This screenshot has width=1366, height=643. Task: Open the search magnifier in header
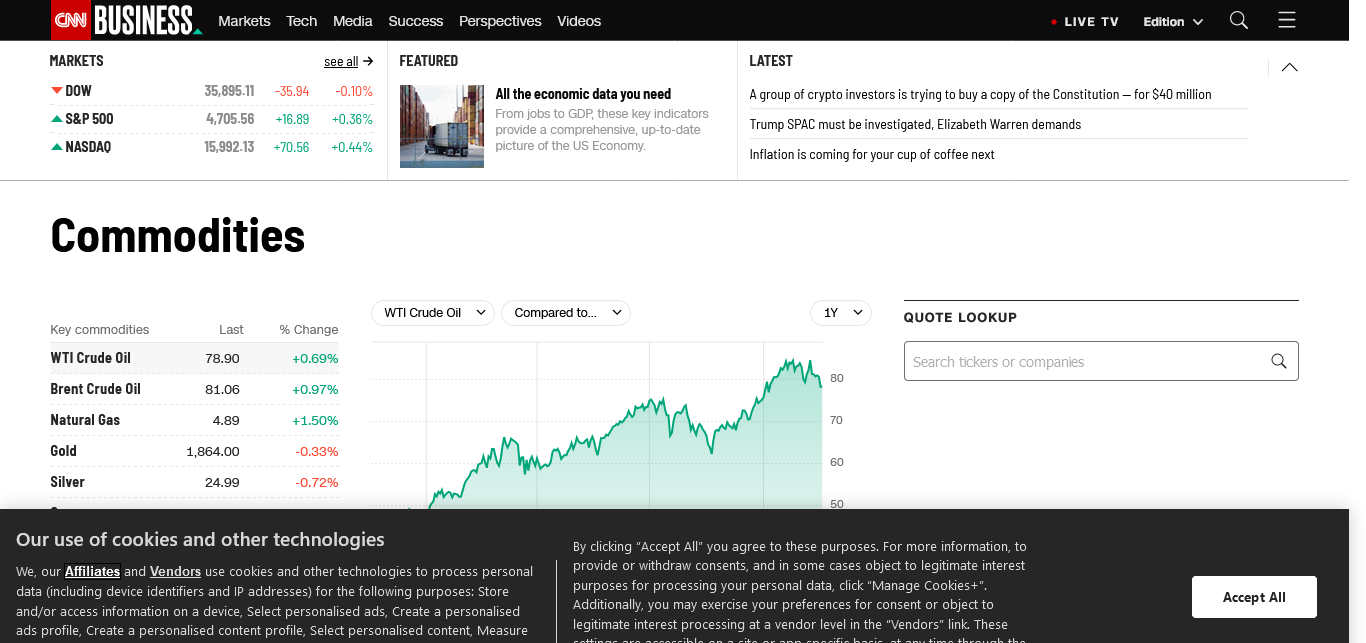coord(1239,21)
